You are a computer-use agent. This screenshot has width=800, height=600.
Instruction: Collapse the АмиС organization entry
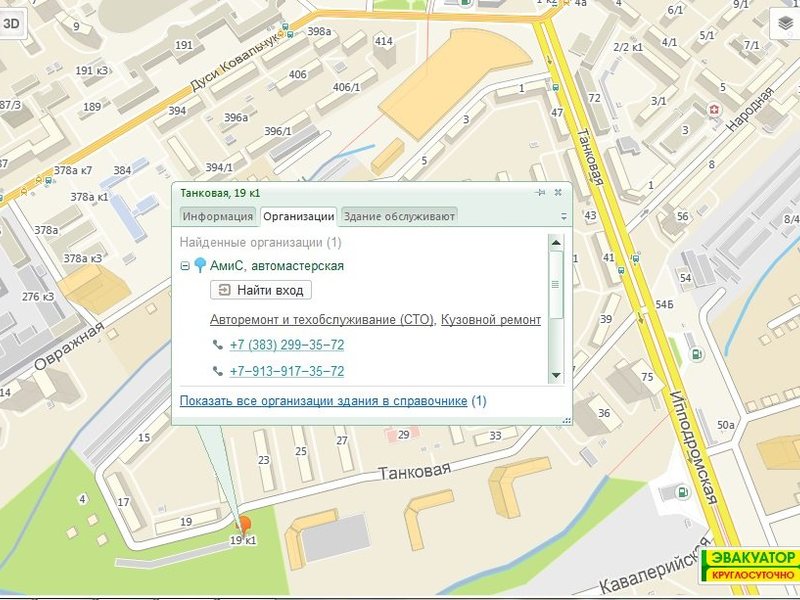[185, 266]
